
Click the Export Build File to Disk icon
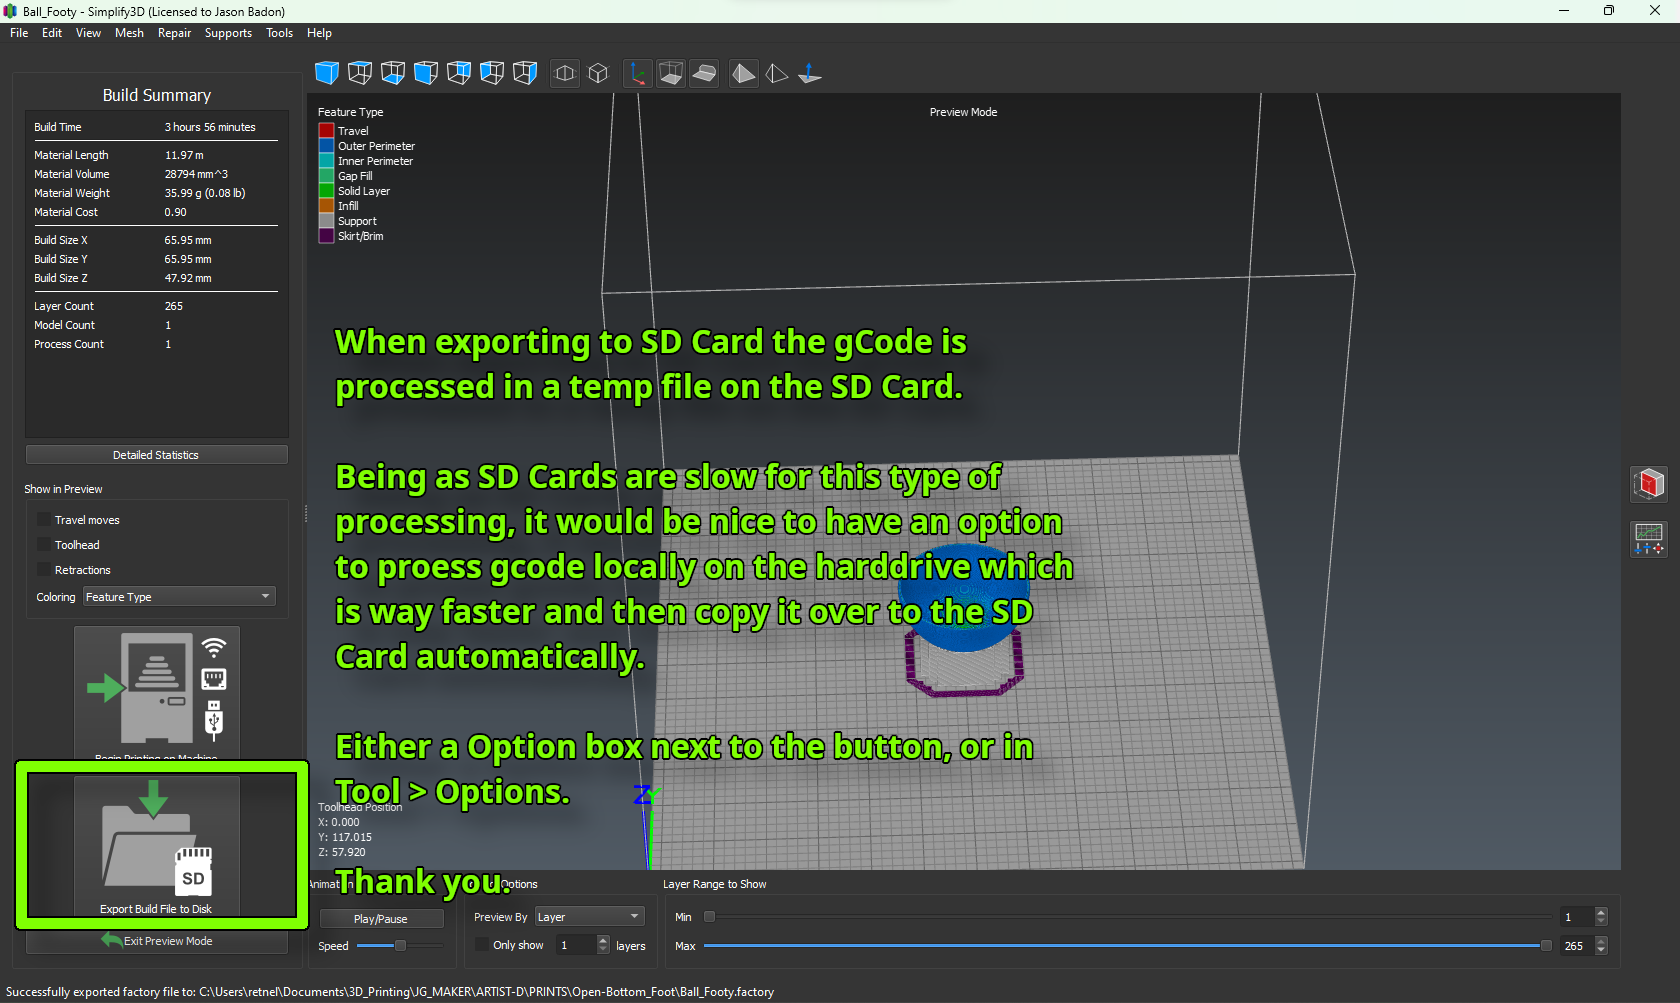[x=157, y=845]
